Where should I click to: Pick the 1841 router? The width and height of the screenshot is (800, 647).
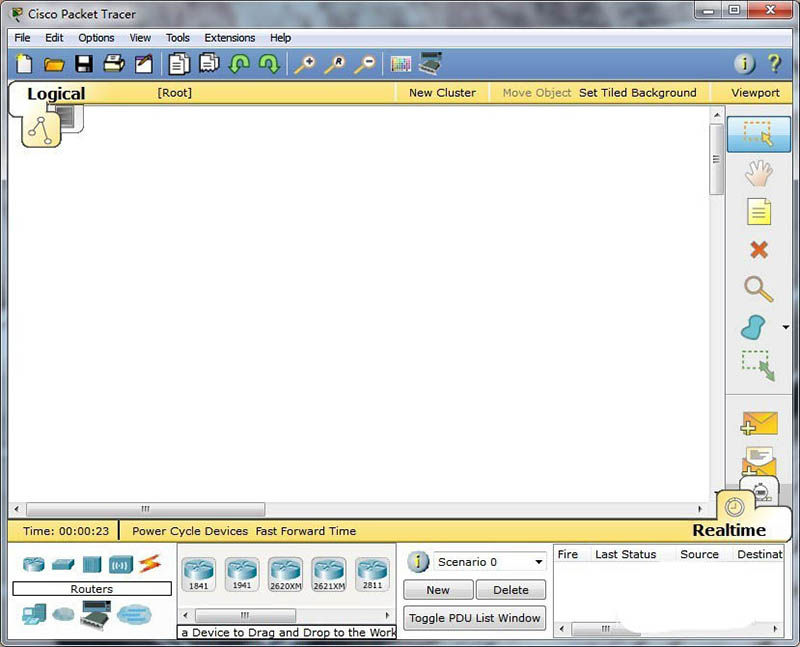198,574
